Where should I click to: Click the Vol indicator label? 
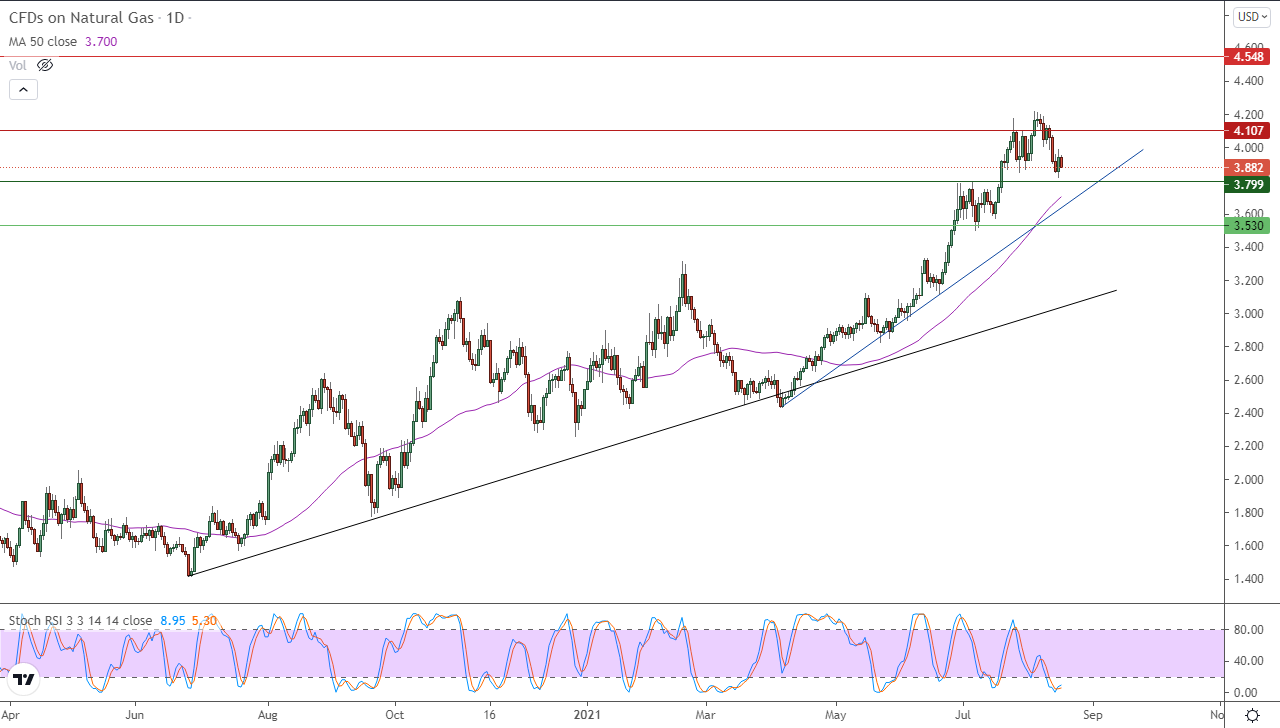pyautogui.click(x=18, y=65)
